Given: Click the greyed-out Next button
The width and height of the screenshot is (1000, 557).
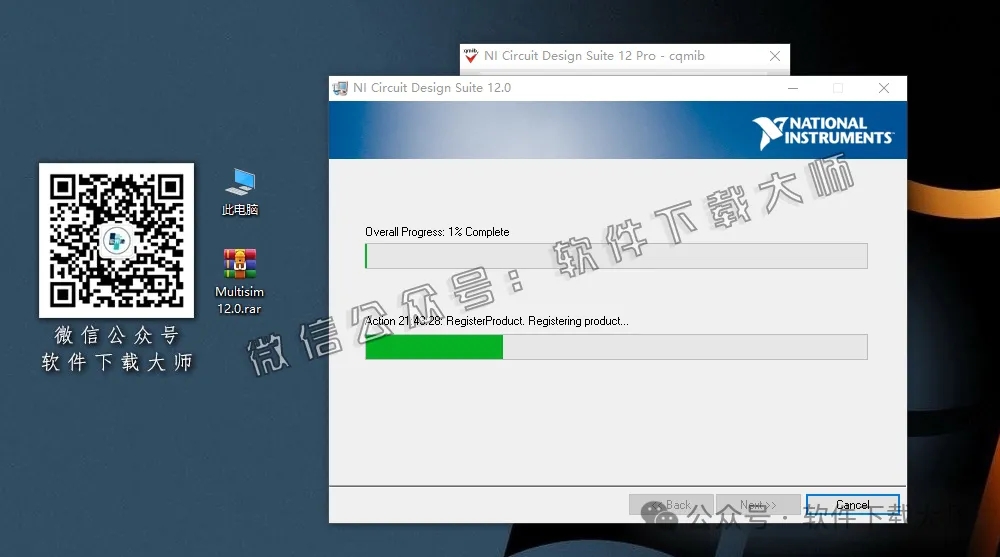Looking at the screenshot, I should coord(758,505).
